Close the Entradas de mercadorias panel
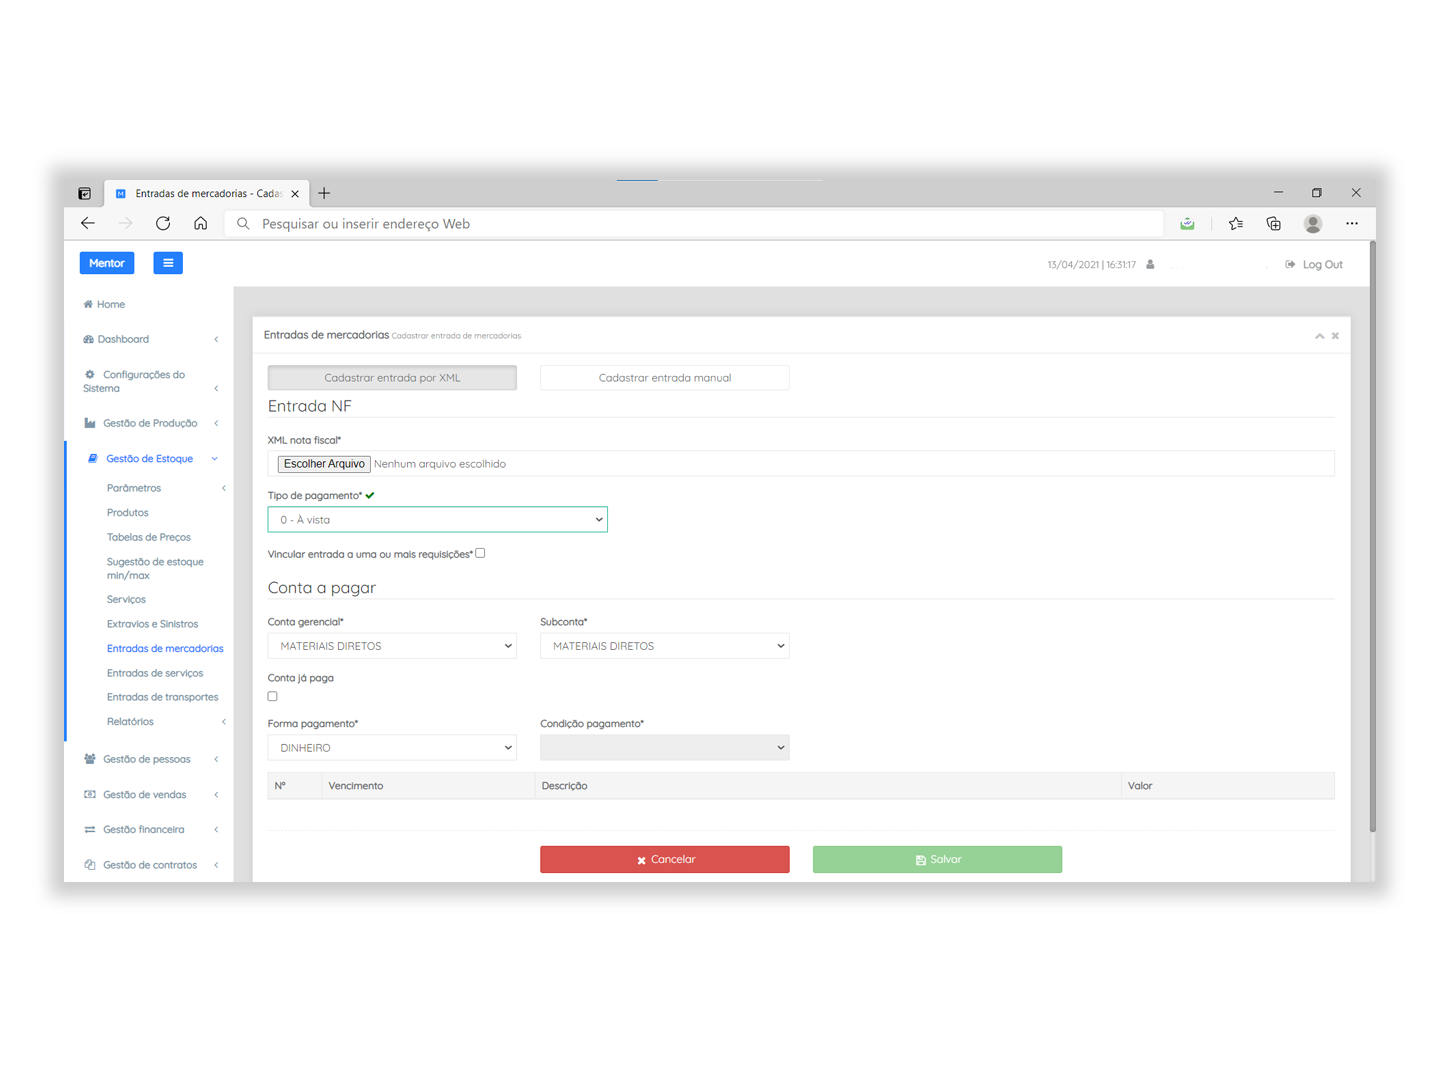The height and width of the screenshot is (1072, 1437). coord(1335,336)
